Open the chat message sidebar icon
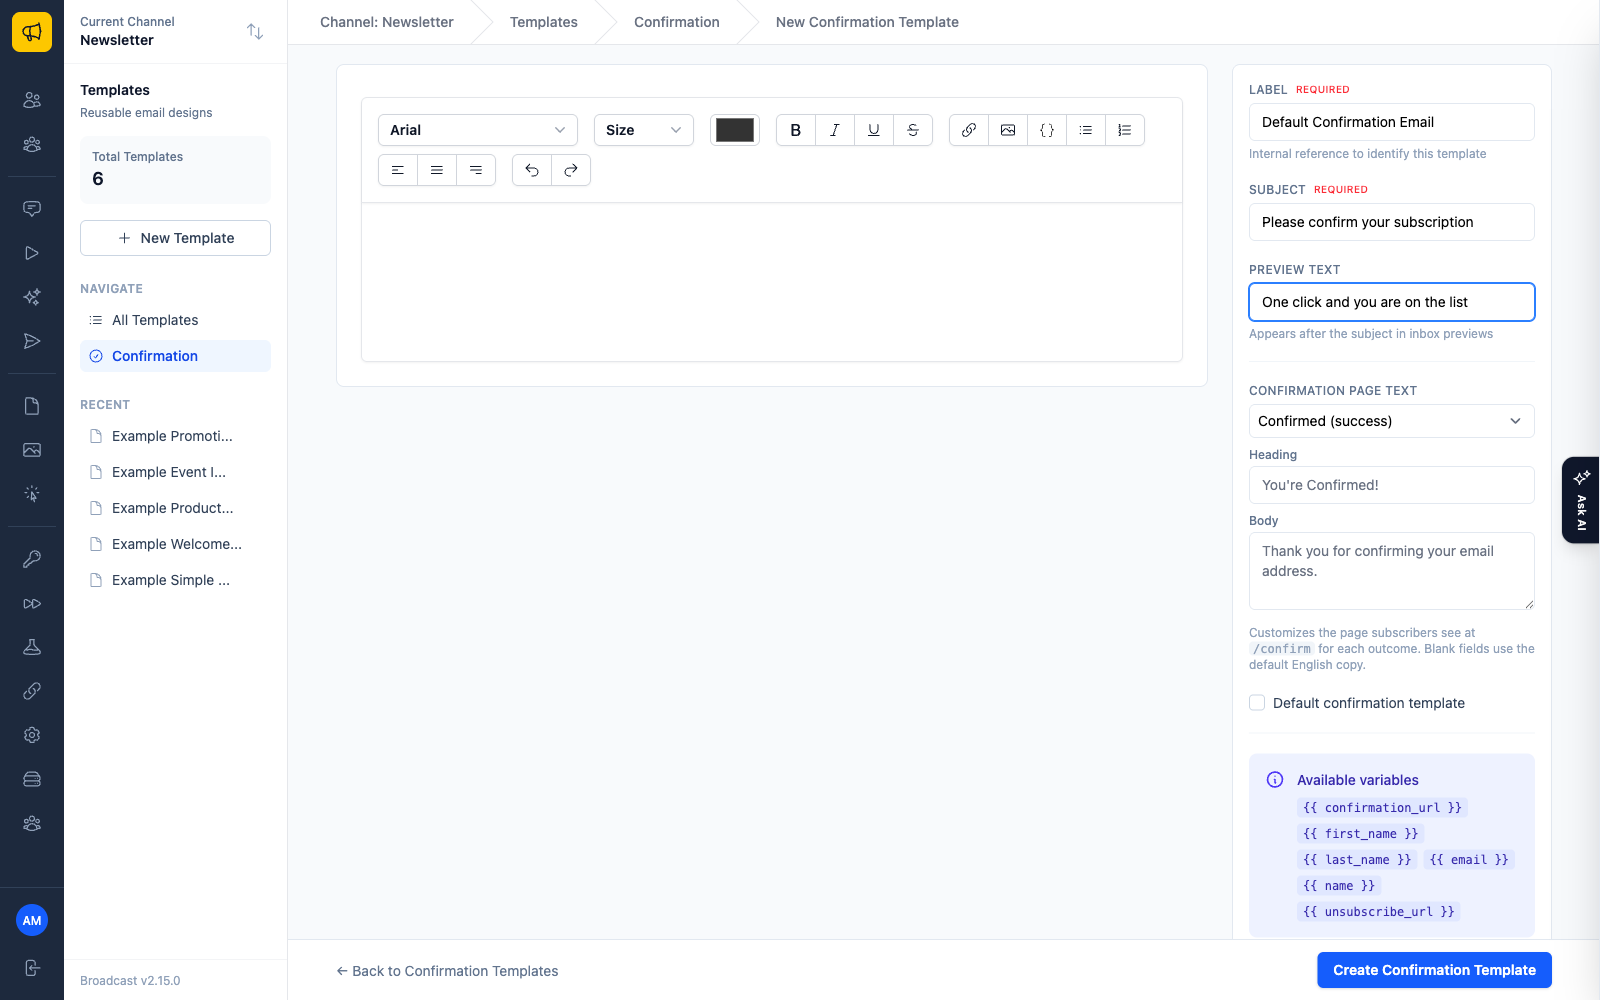Viewport: 1600px width, 1000px height. click(x=32, y=209)
